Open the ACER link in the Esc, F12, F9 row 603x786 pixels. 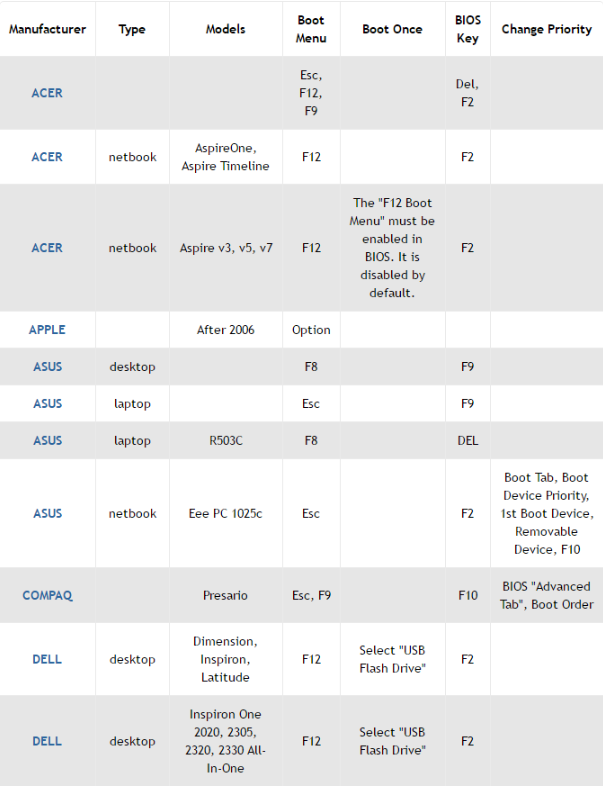click(x=47, y=93)
